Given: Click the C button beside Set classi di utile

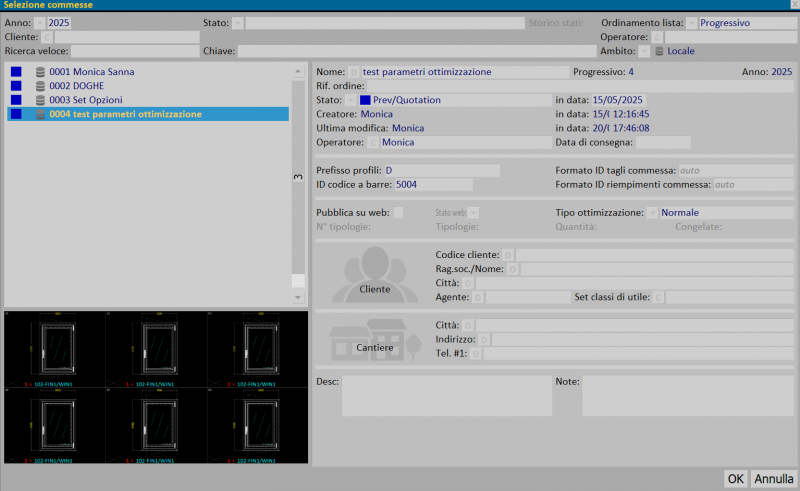Looking at the screenshot, I should pos(659,297).
